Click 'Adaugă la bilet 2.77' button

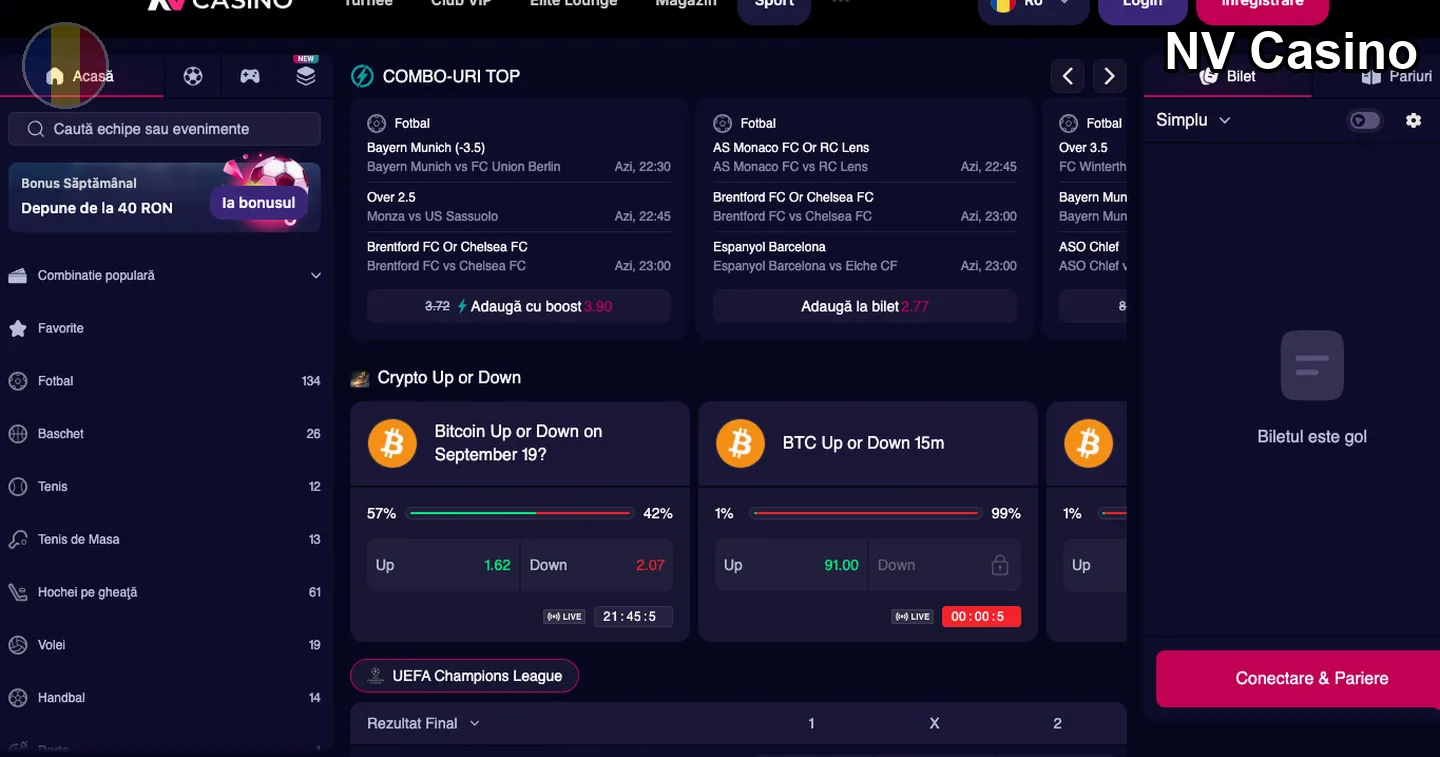pyautogui.click(x=865, y=306)
